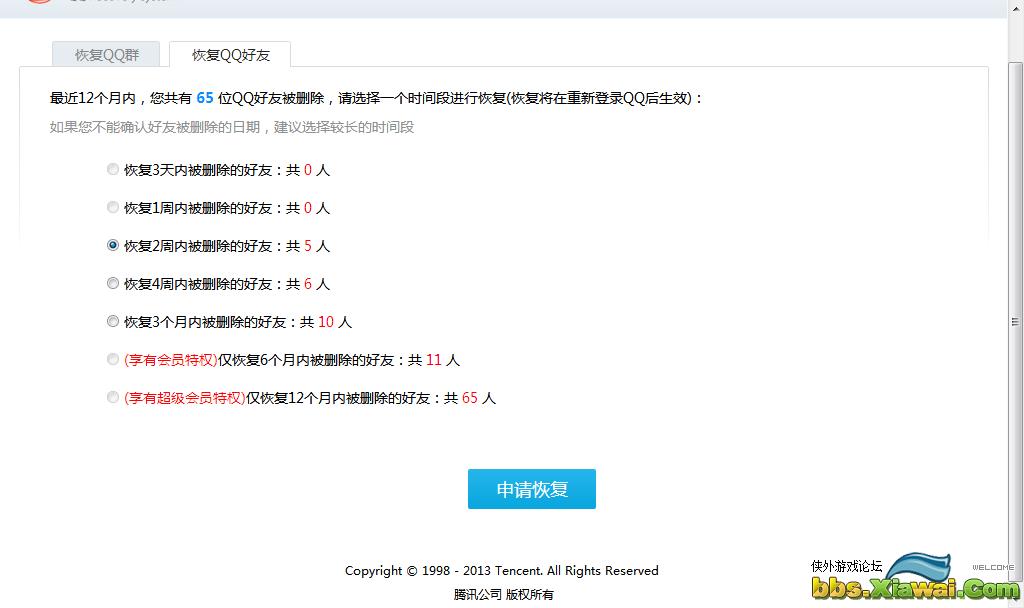This screenshot has height=608, width=1024.
Task: Click the red (享有会员特权) label
Action: 170,360
